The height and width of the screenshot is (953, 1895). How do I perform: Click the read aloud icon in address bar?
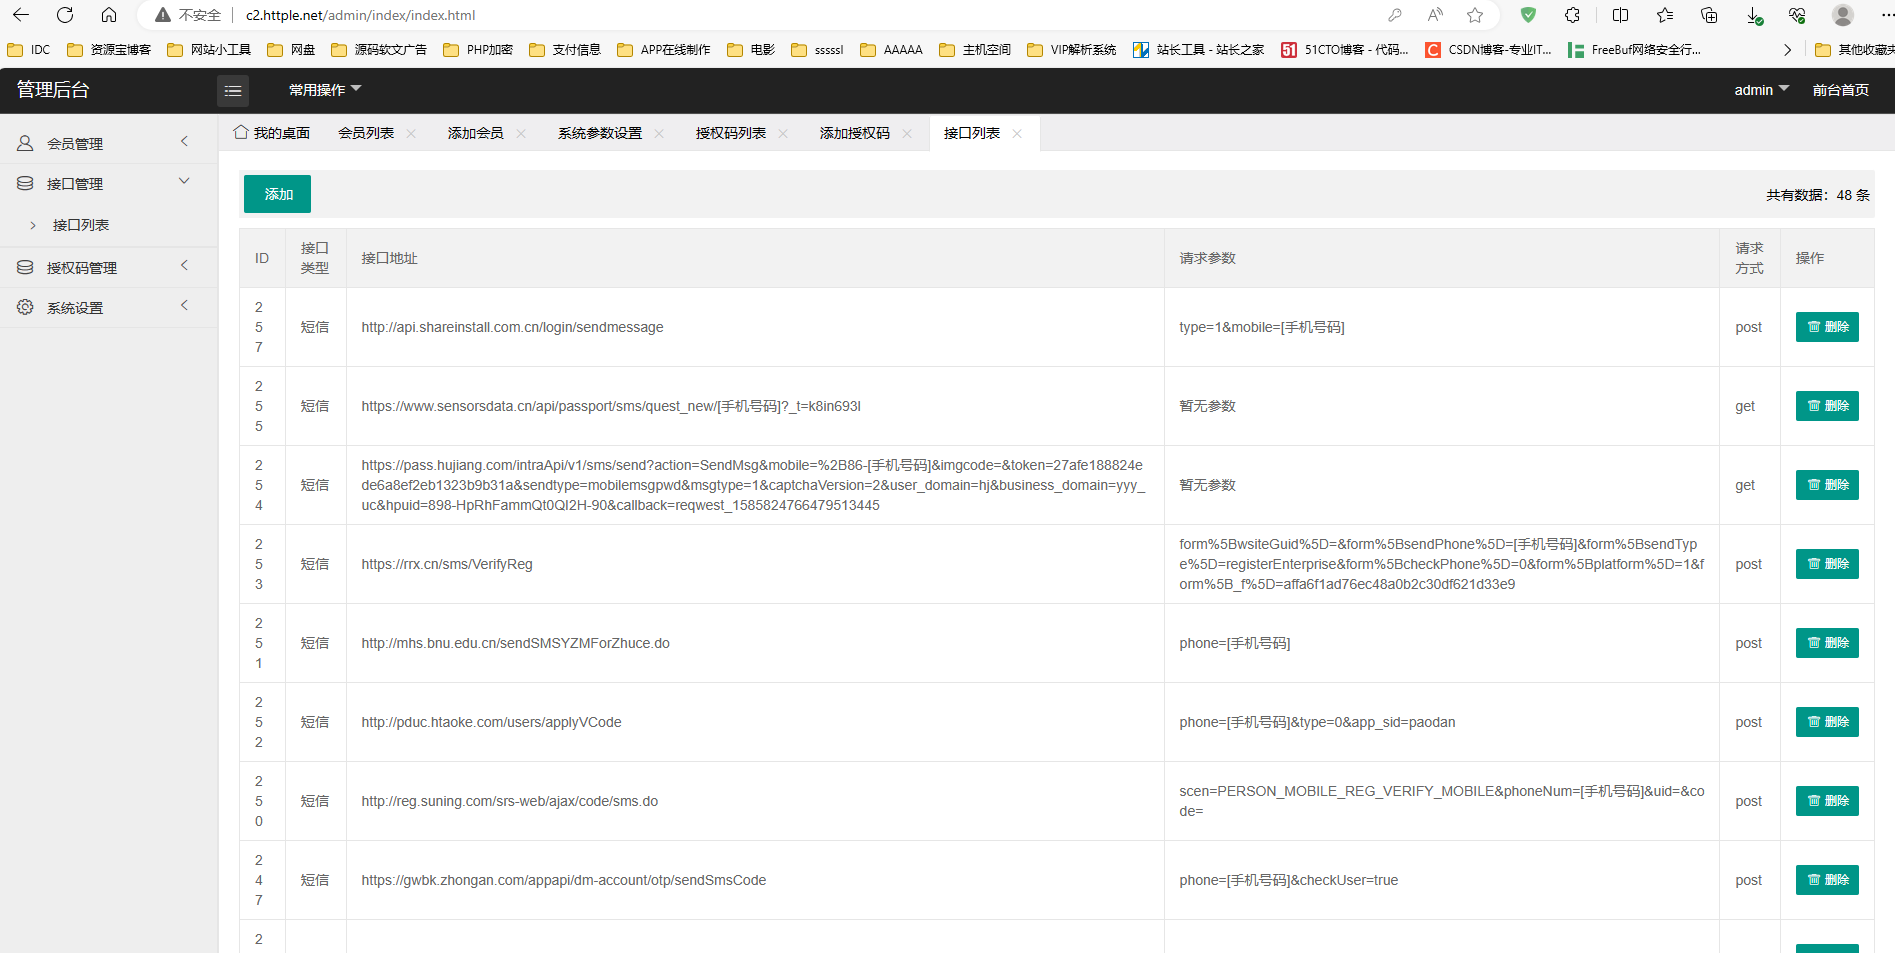click(1435, 15)
